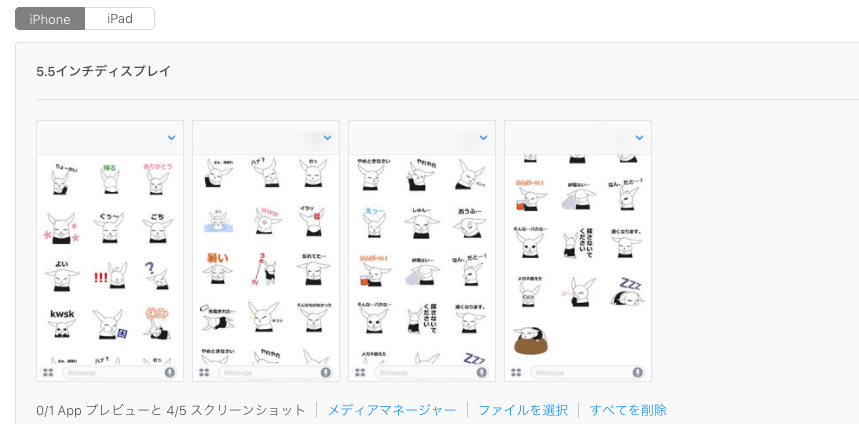The image size is (859, 424).
Task: Click the ごち sticker in first screenshot
Action: click(158, 227)
